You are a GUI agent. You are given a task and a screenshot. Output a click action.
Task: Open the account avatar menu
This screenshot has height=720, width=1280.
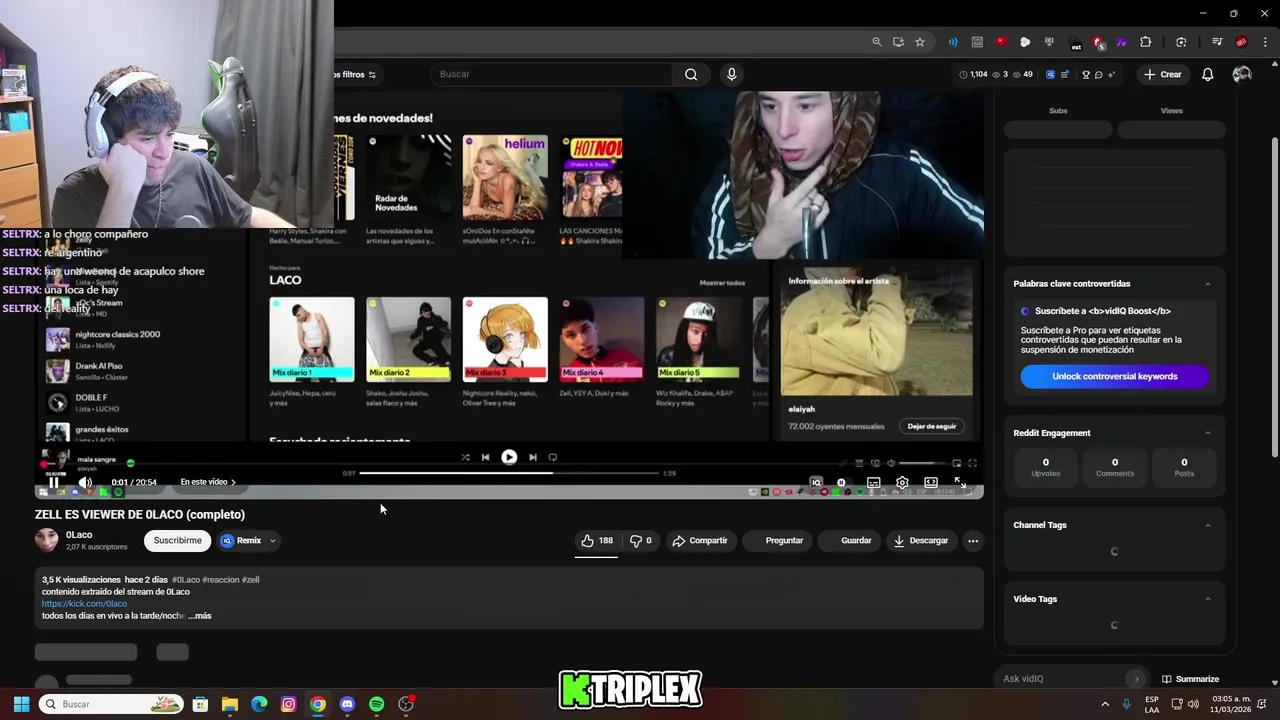pos(1242,74)
